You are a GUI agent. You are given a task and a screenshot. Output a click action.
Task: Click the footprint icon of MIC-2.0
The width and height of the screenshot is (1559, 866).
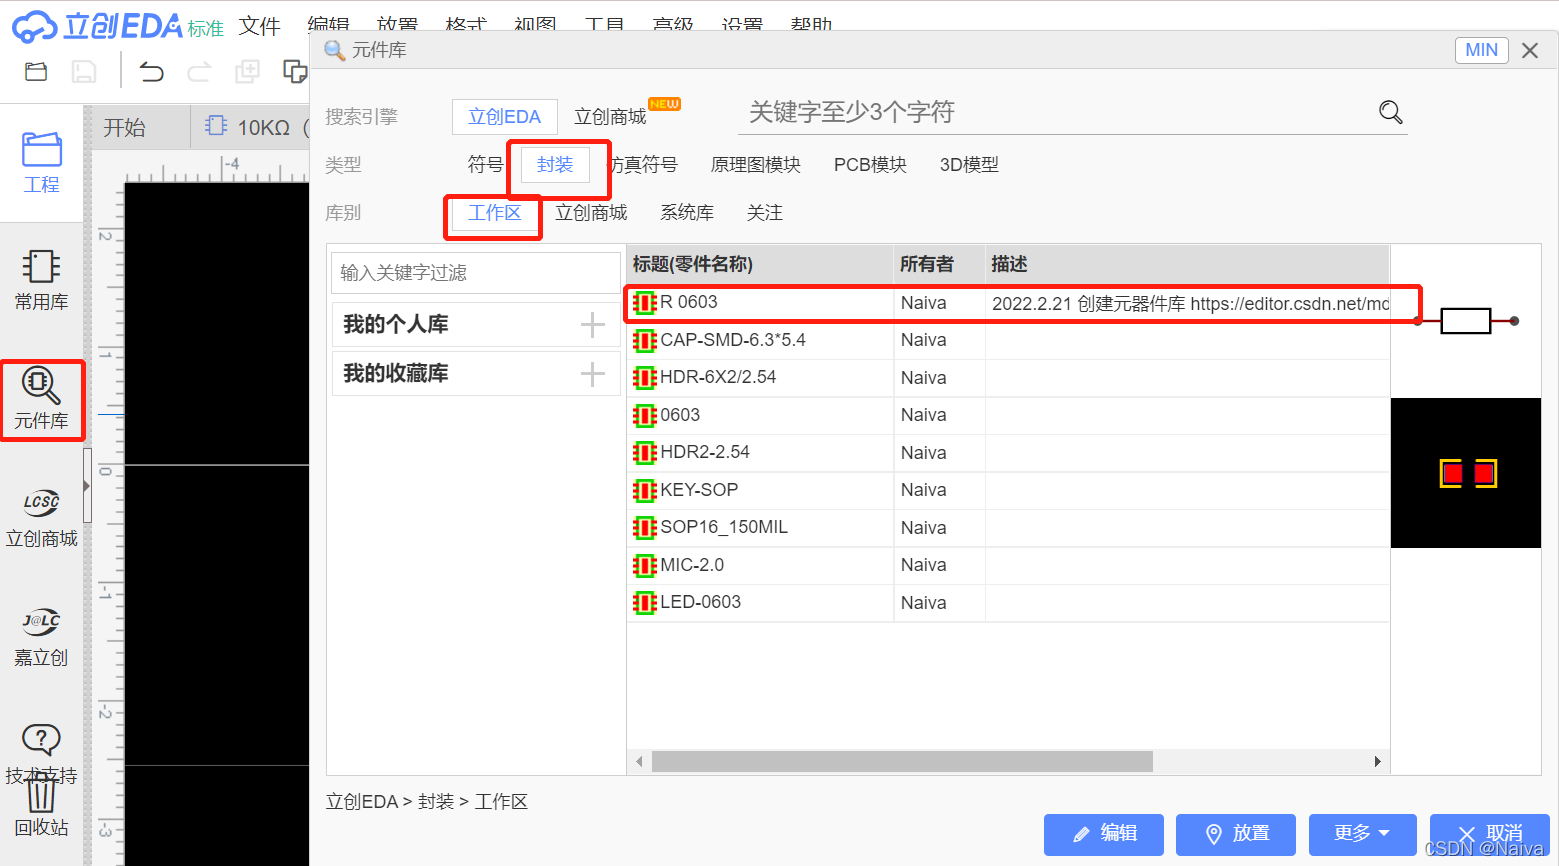tap(644, 566)
